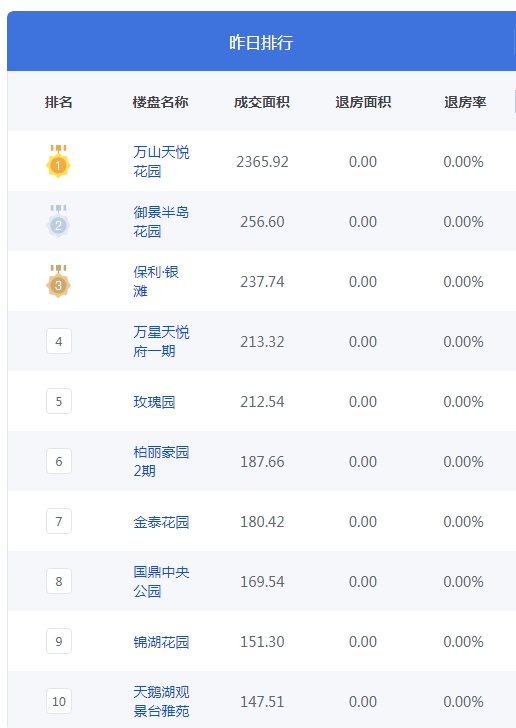The width and height of the screenshot is (516, 728).
Task: Click the rank 9 number badge
Action: click(59, 641)
